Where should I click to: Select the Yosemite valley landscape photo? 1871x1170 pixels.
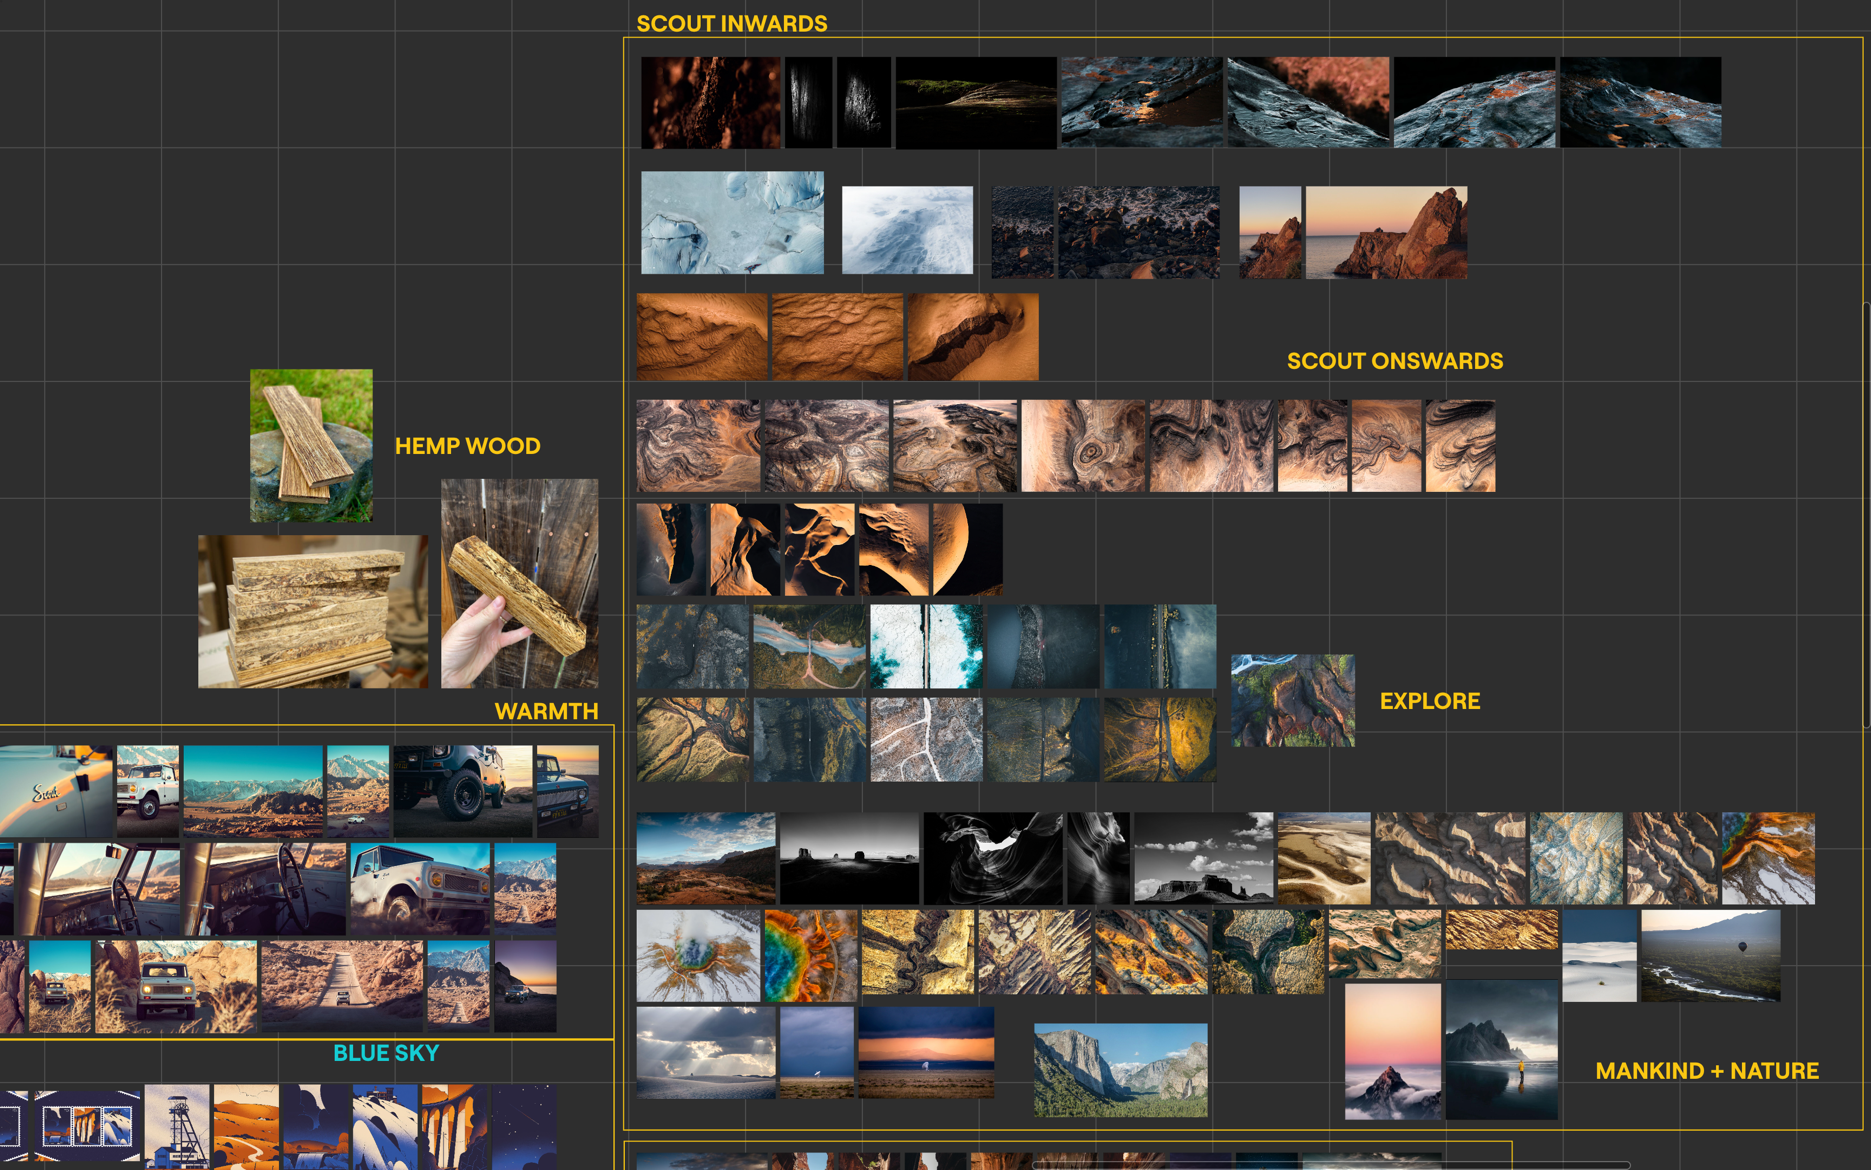tap(1120, 1069)
